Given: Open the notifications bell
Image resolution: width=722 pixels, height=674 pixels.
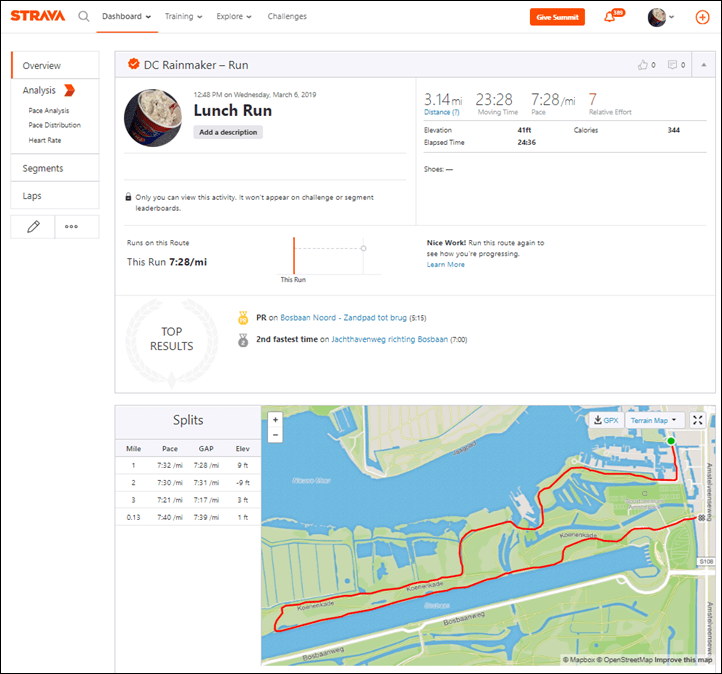Looking at the screenshot, I should (609, 17).
